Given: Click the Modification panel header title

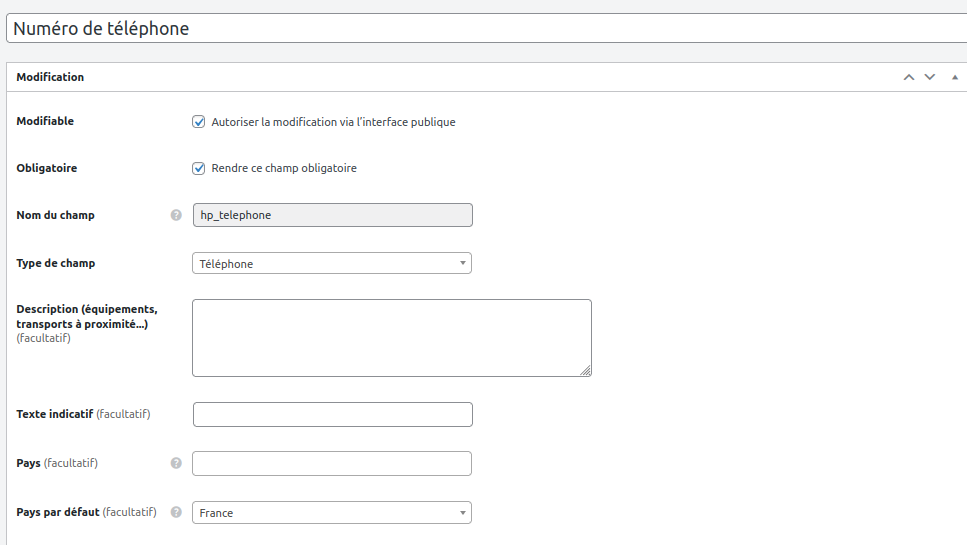Looking at the screenshot, I should [50, 77].
